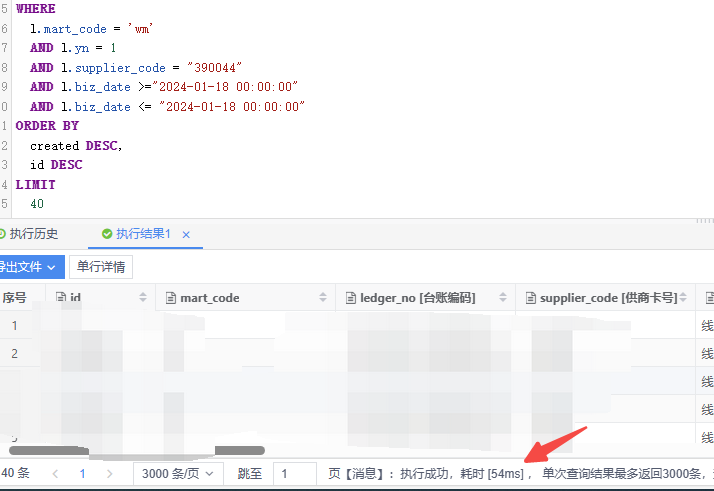Click the ledger_no [台账编码] column header
714x491 pixels.
tap(425, 297)
